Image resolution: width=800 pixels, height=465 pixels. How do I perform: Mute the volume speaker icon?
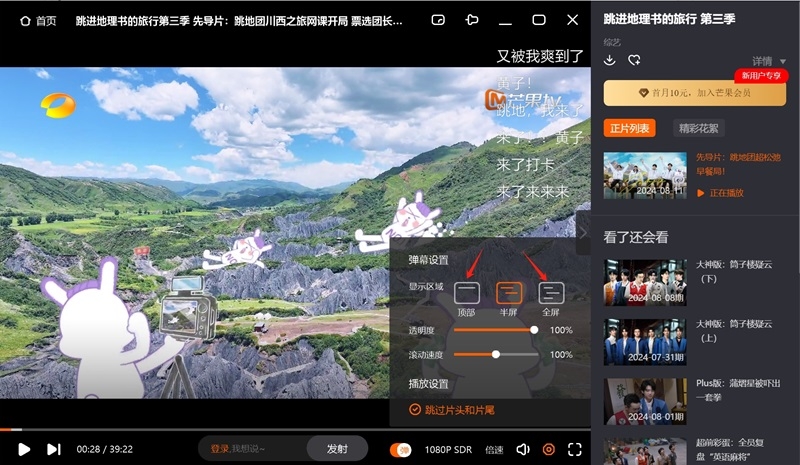(523, 449)
